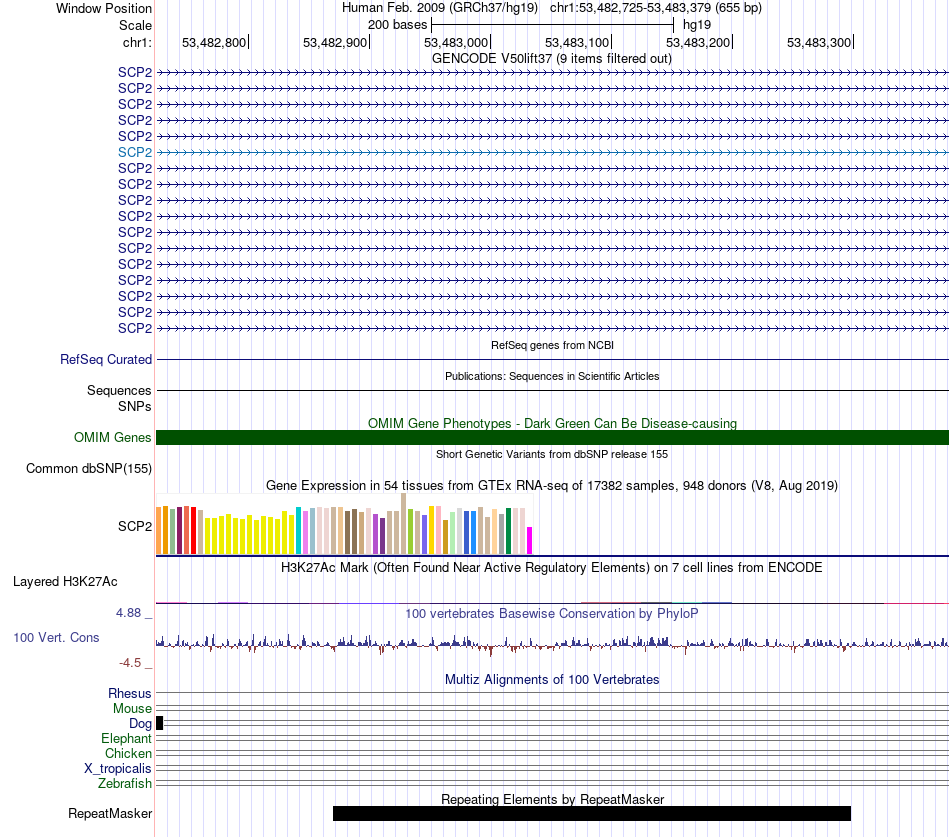
Task: Open the GTEx Gene Expression in 54 tissues title
Action: point(552,485)
